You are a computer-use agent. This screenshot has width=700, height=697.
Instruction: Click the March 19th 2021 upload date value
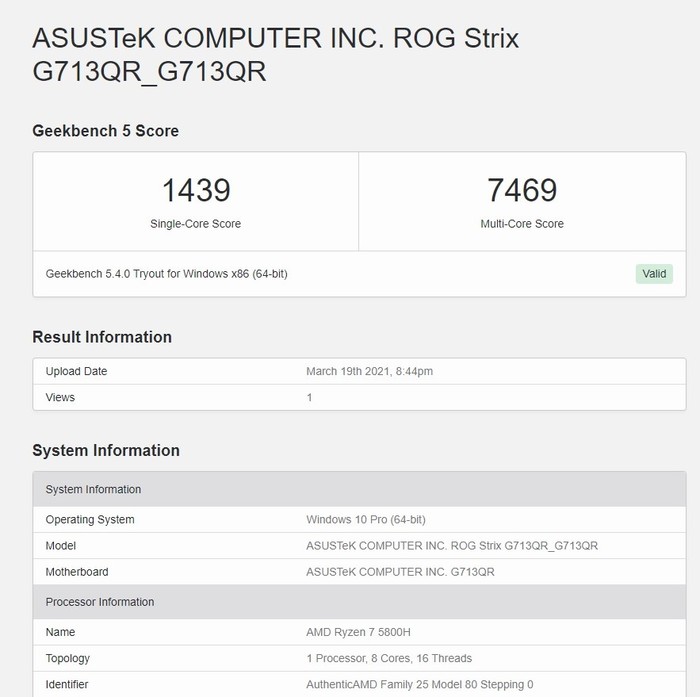(x=369, y=371)
